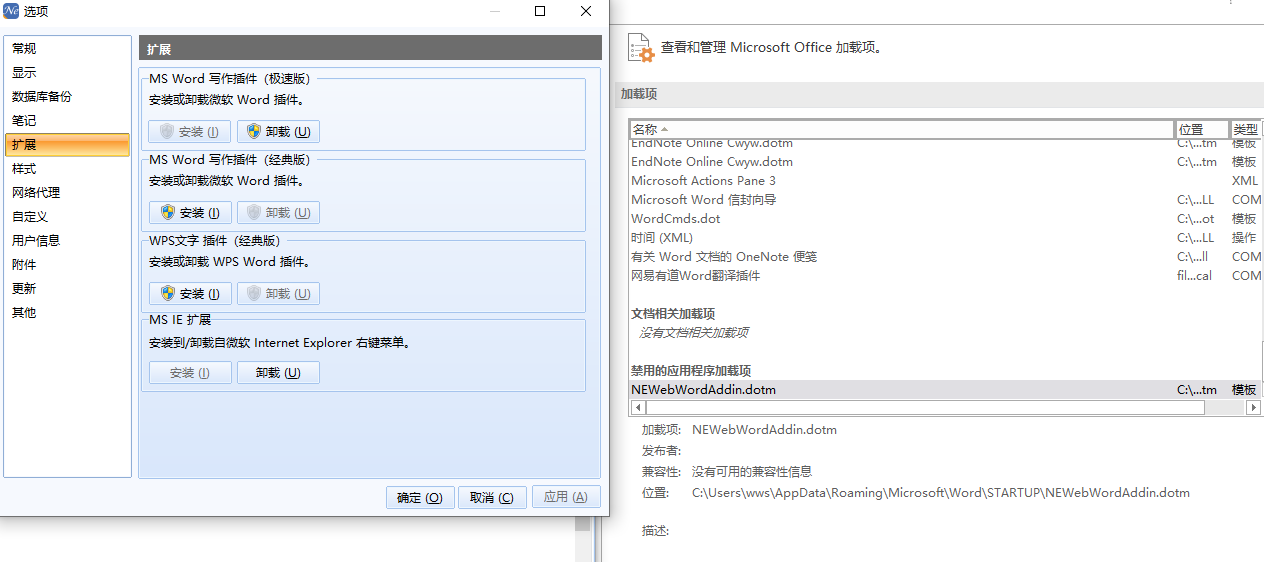The image size is (1264, 562).
Task: Click 安装 for MS Word 写作插件 极速版
Action: [x=190, y=131]
